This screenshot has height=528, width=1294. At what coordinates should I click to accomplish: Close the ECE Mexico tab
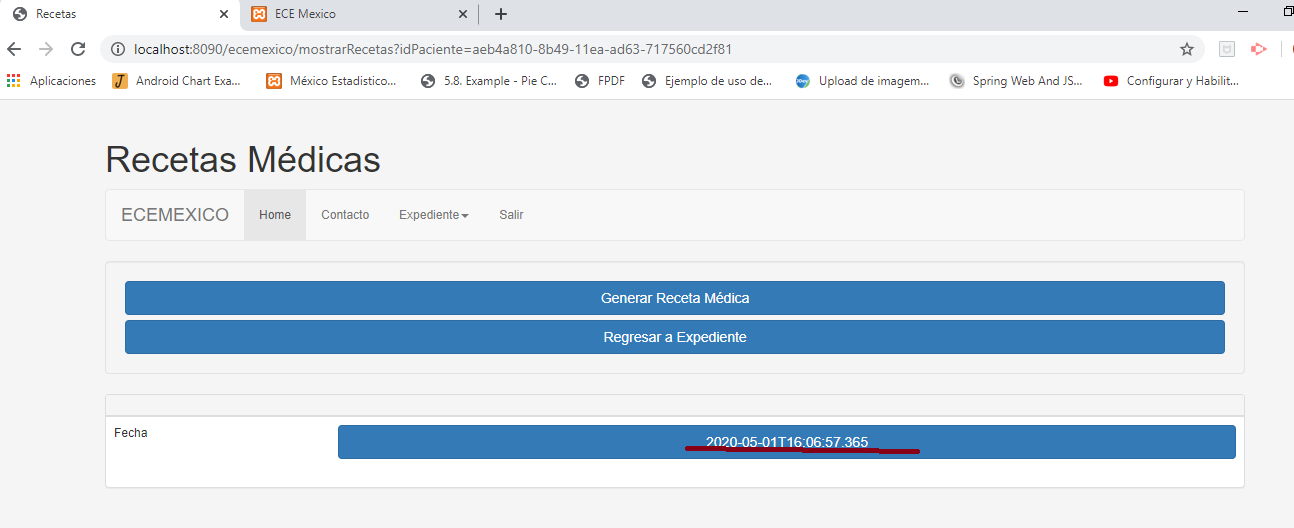(x=463, y=14)
